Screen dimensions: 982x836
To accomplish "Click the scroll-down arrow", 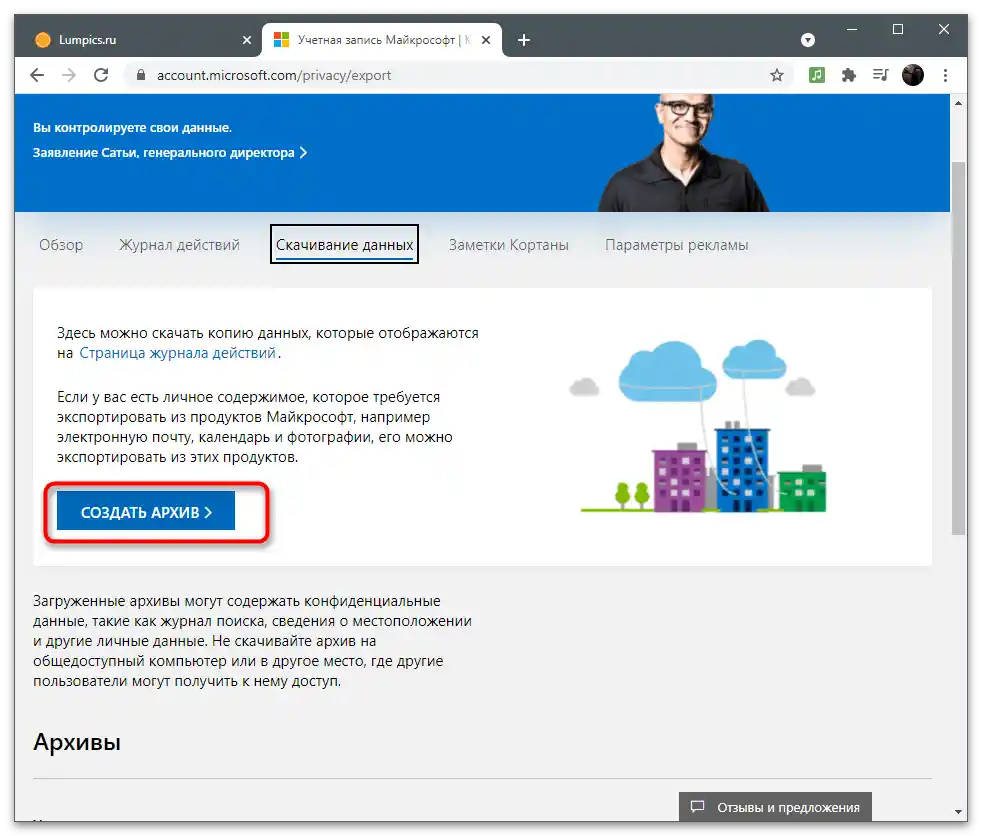I will coord(958,812).
